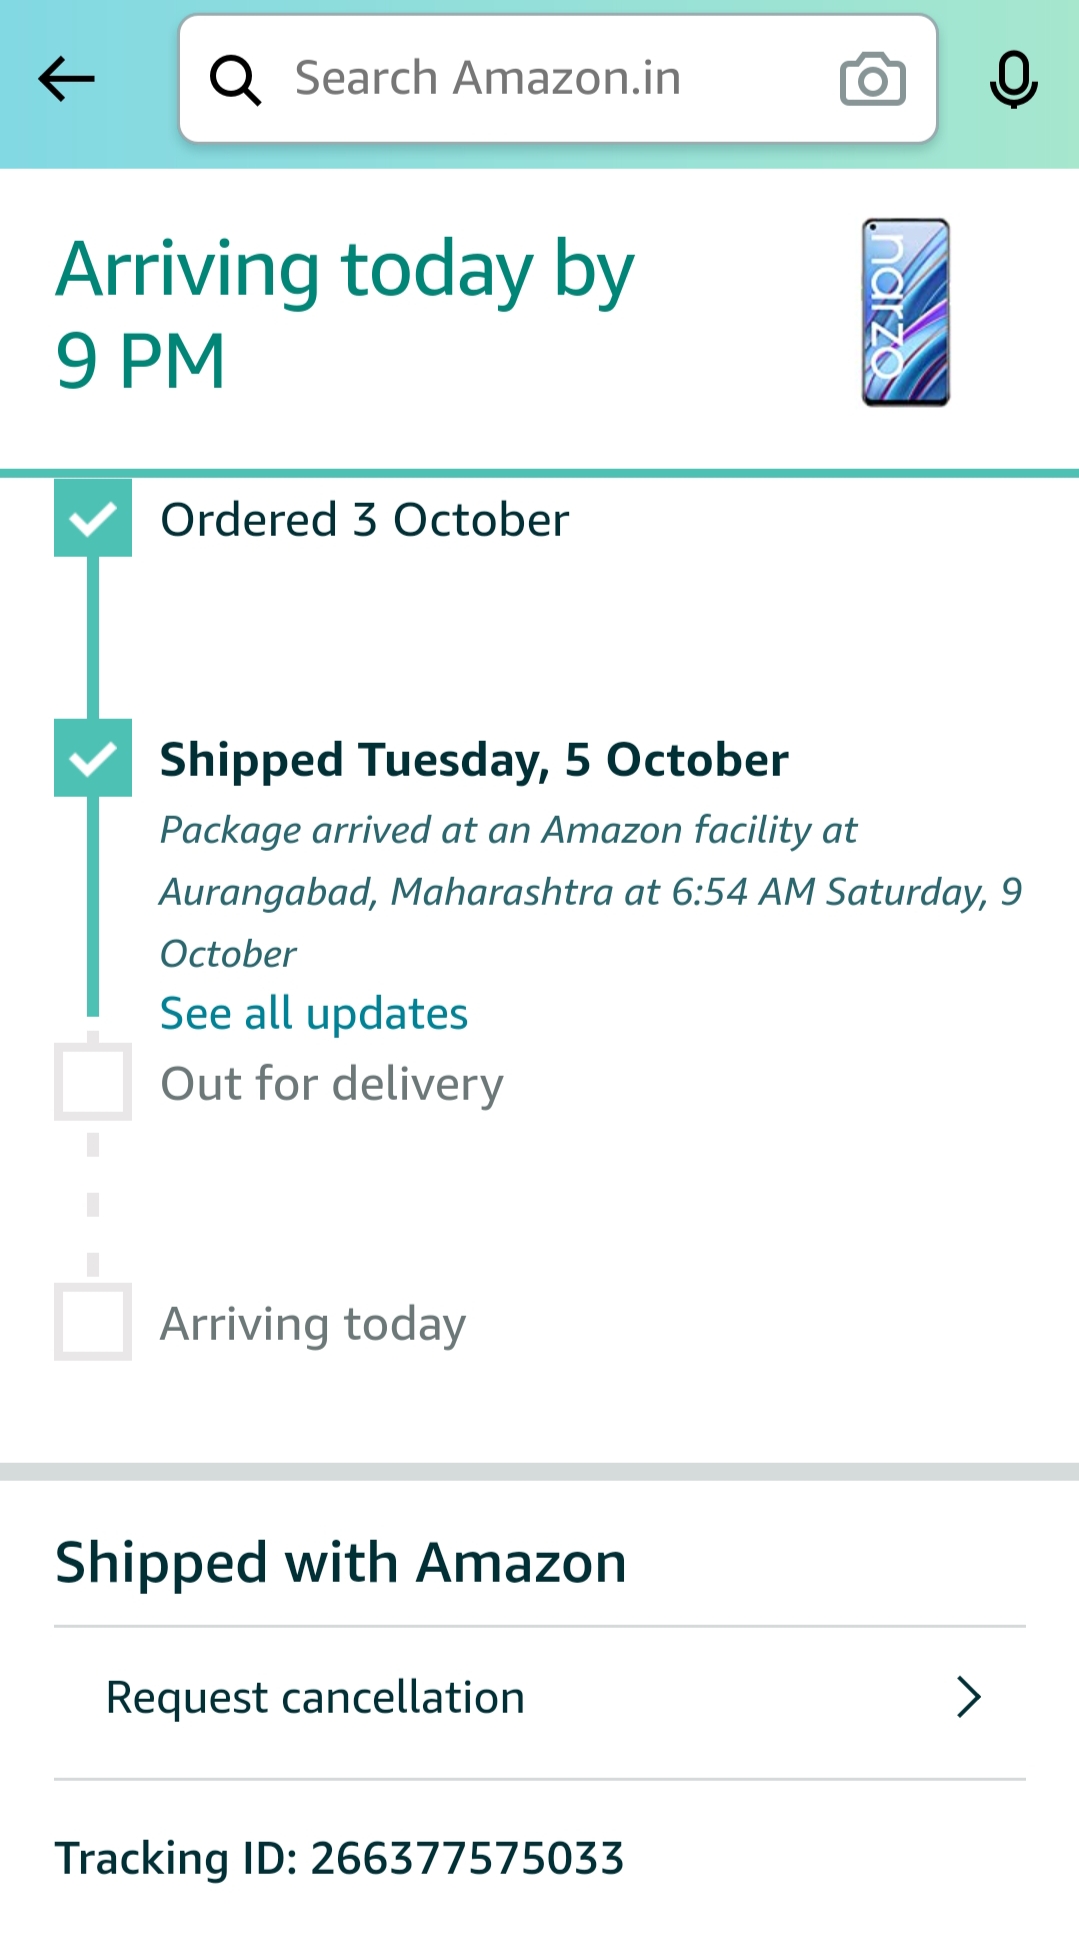Viewport: 1079px width, 1952px height.
Task: Tap the checked Ordered 3 October box
Action: (x=93, y=518)
